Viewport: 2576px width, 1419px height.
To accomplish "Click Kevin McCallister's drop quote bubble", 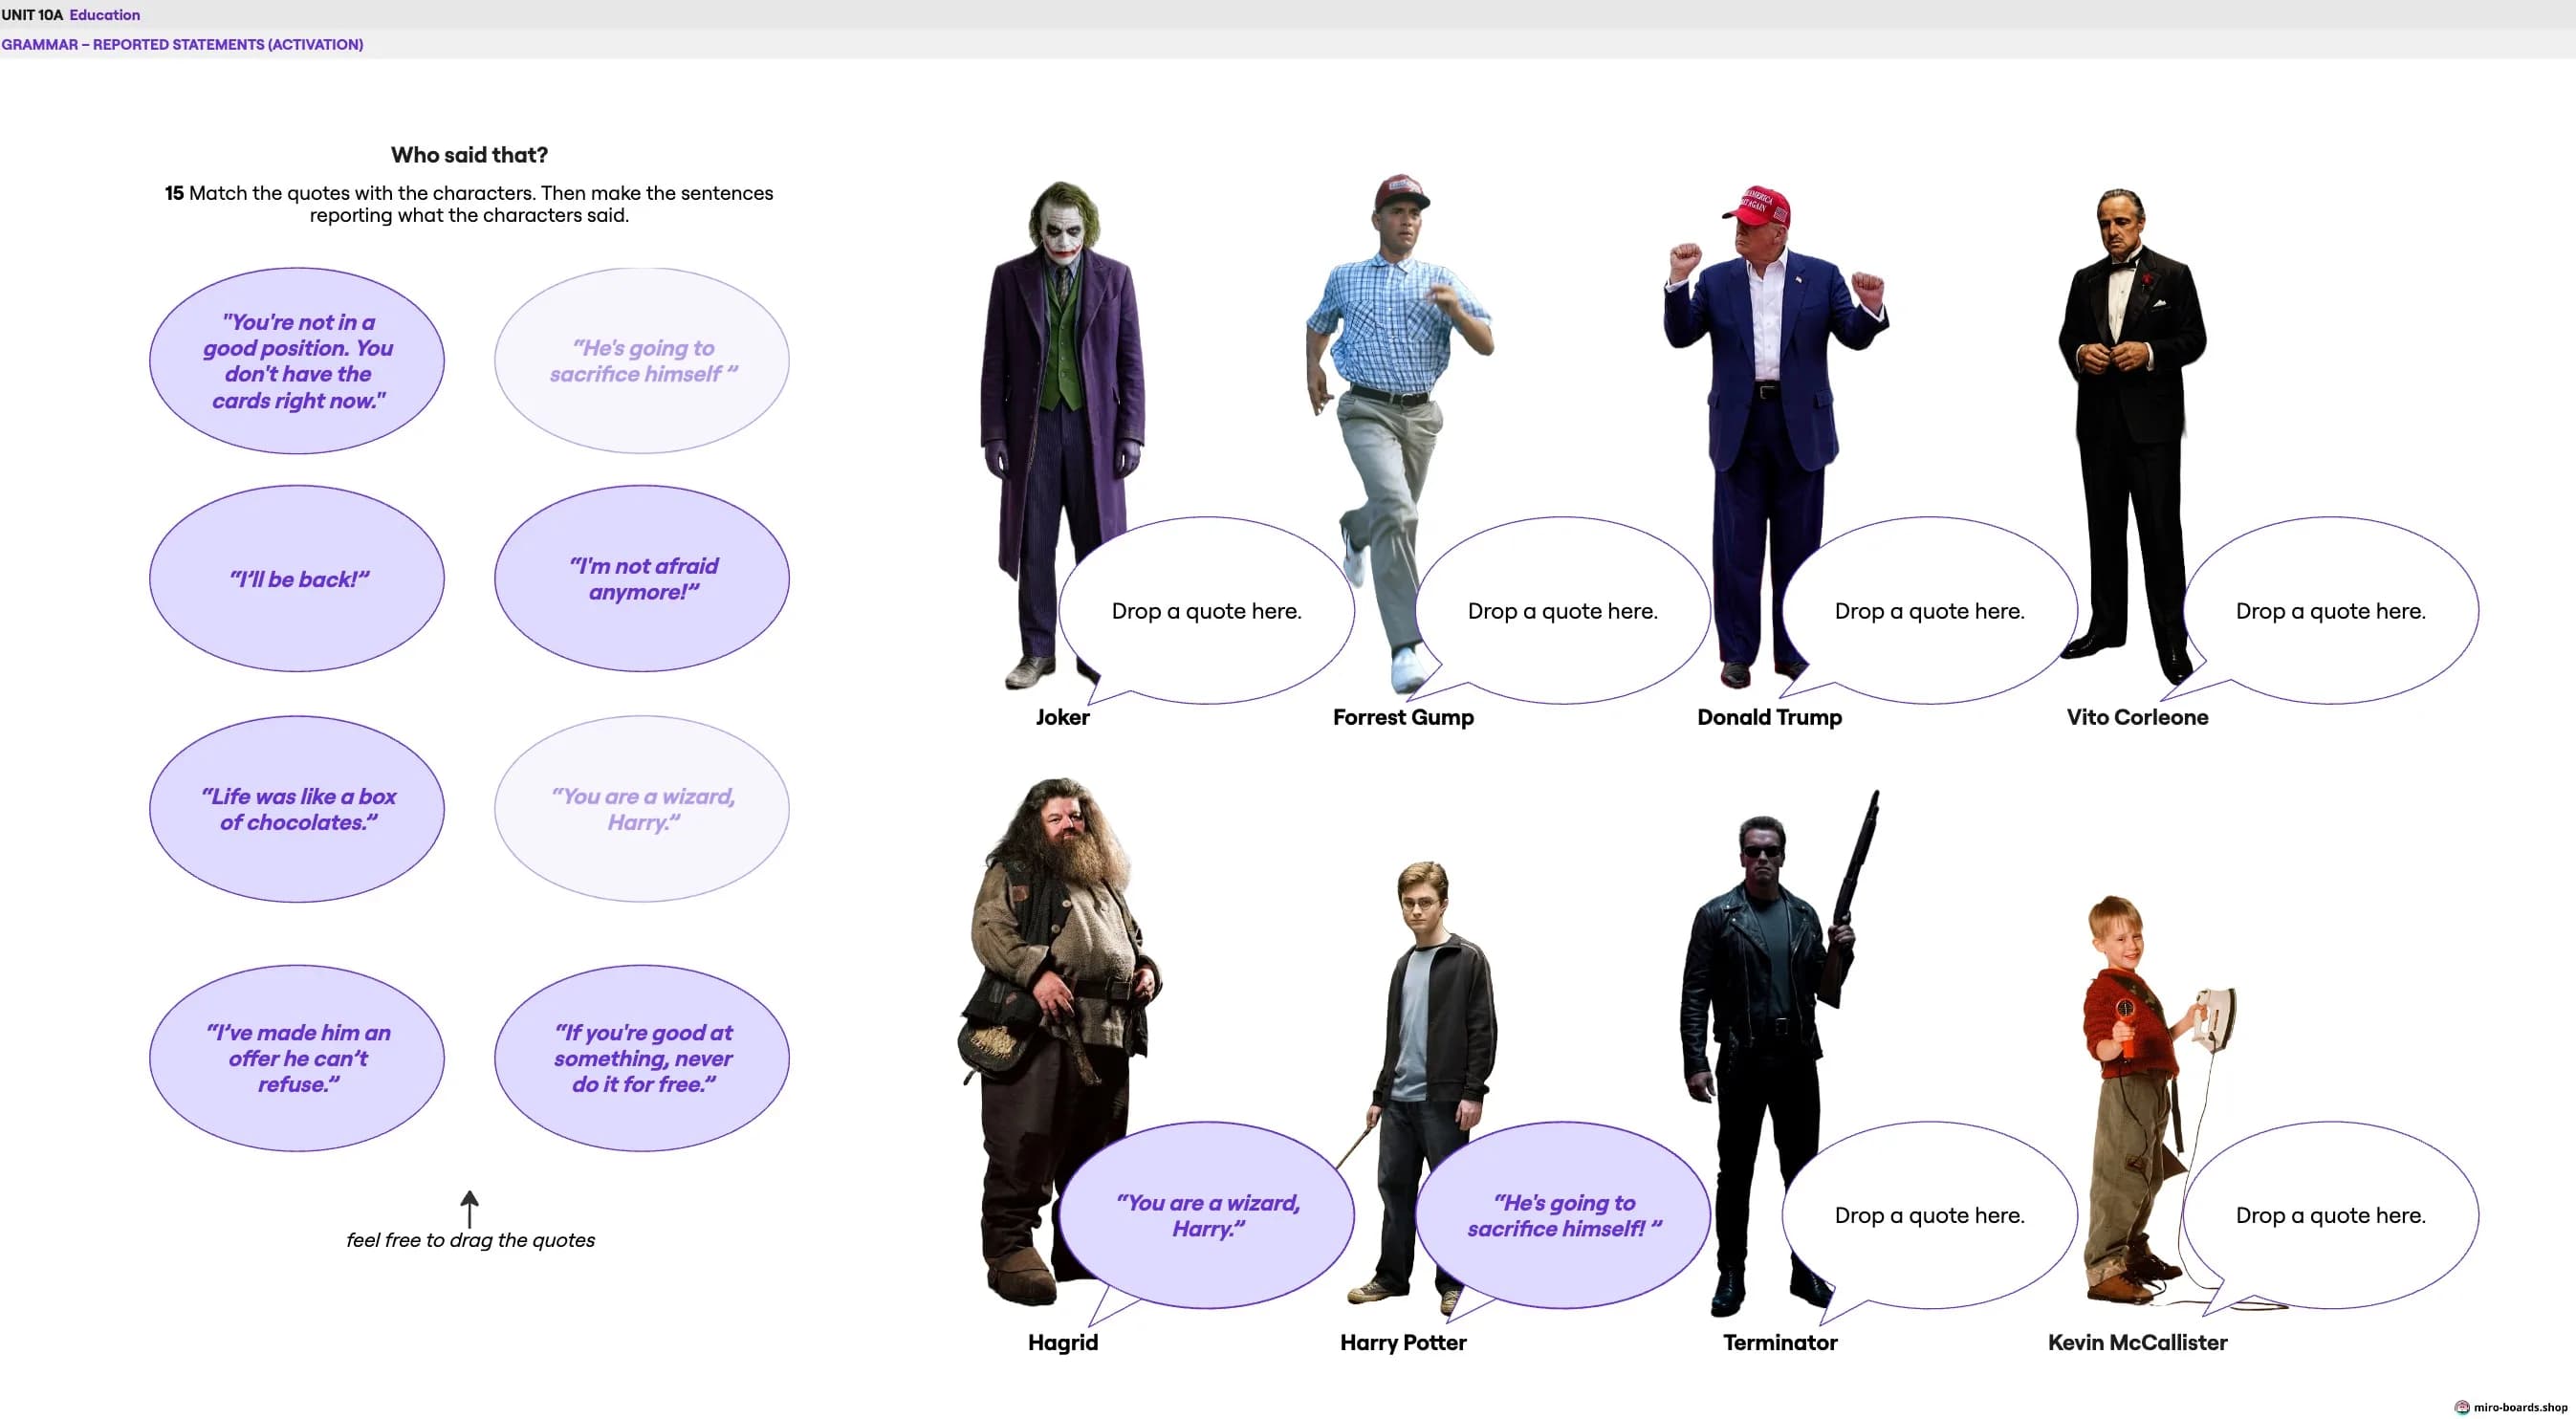I will click(2330, 1215).
